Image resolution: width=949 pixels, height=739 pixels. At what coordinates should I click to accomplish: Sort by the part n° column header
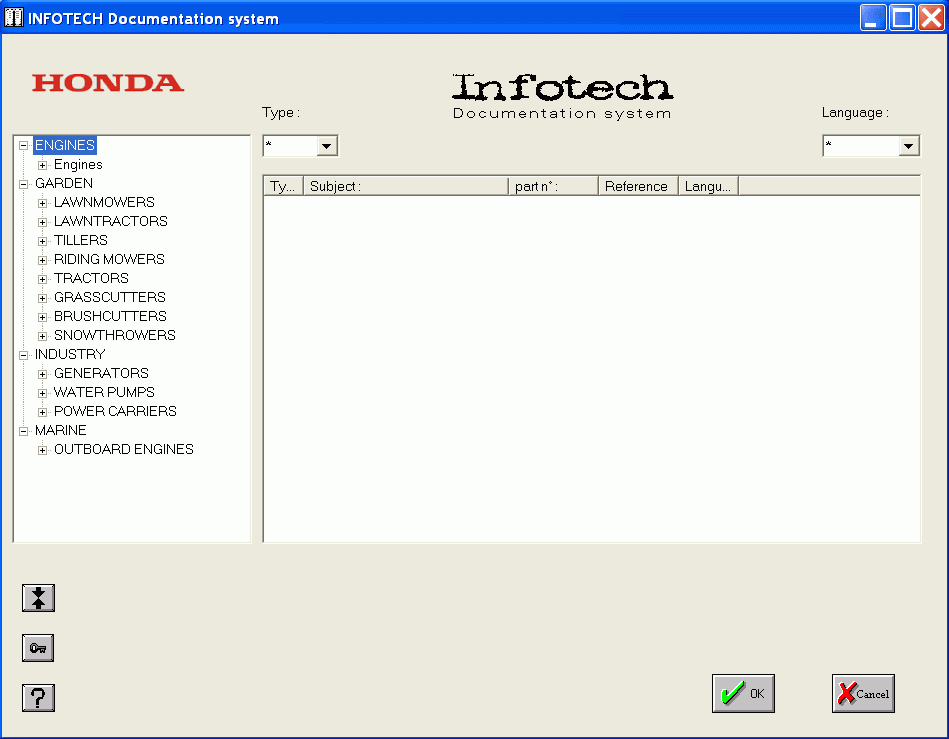553,186
